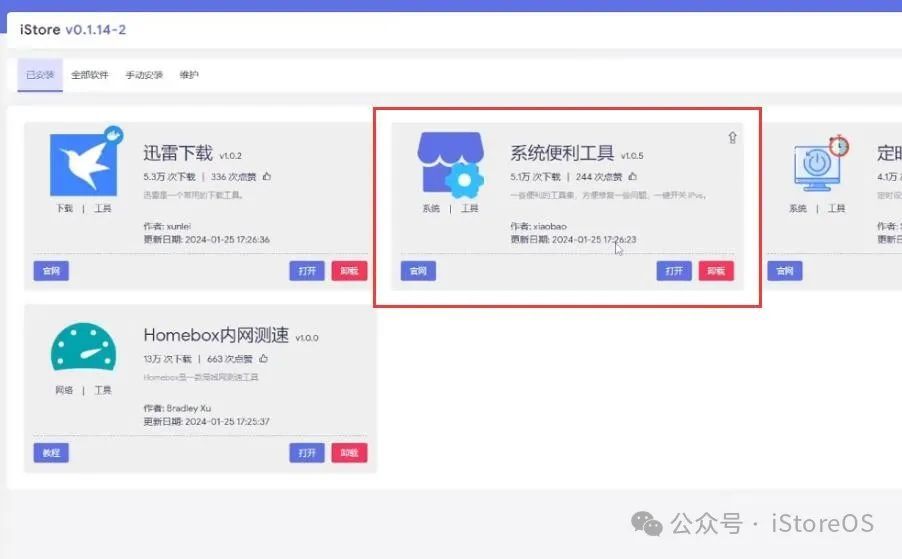The image size is (902, 559).
Task: Click the Homebox speedometer icon
Action: coord(83,347)
